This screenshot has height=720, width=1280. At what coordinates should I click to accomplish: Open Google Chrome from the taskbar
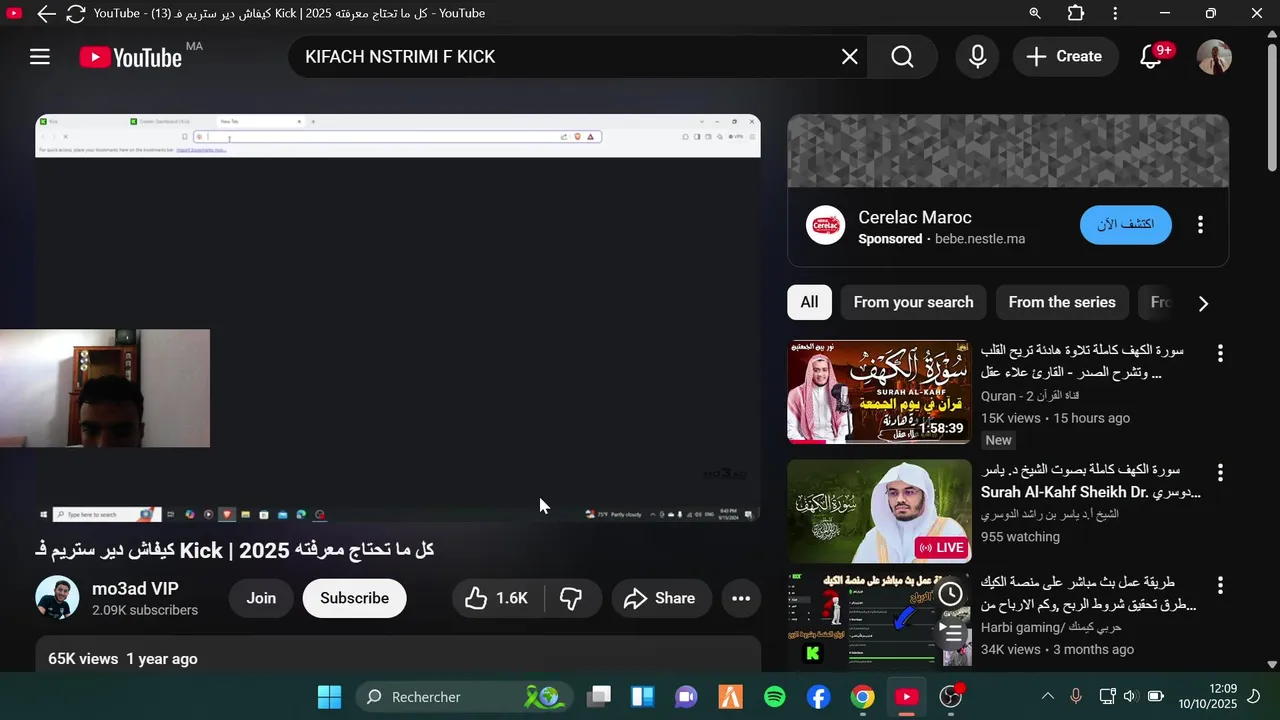[x=862, y=697]
